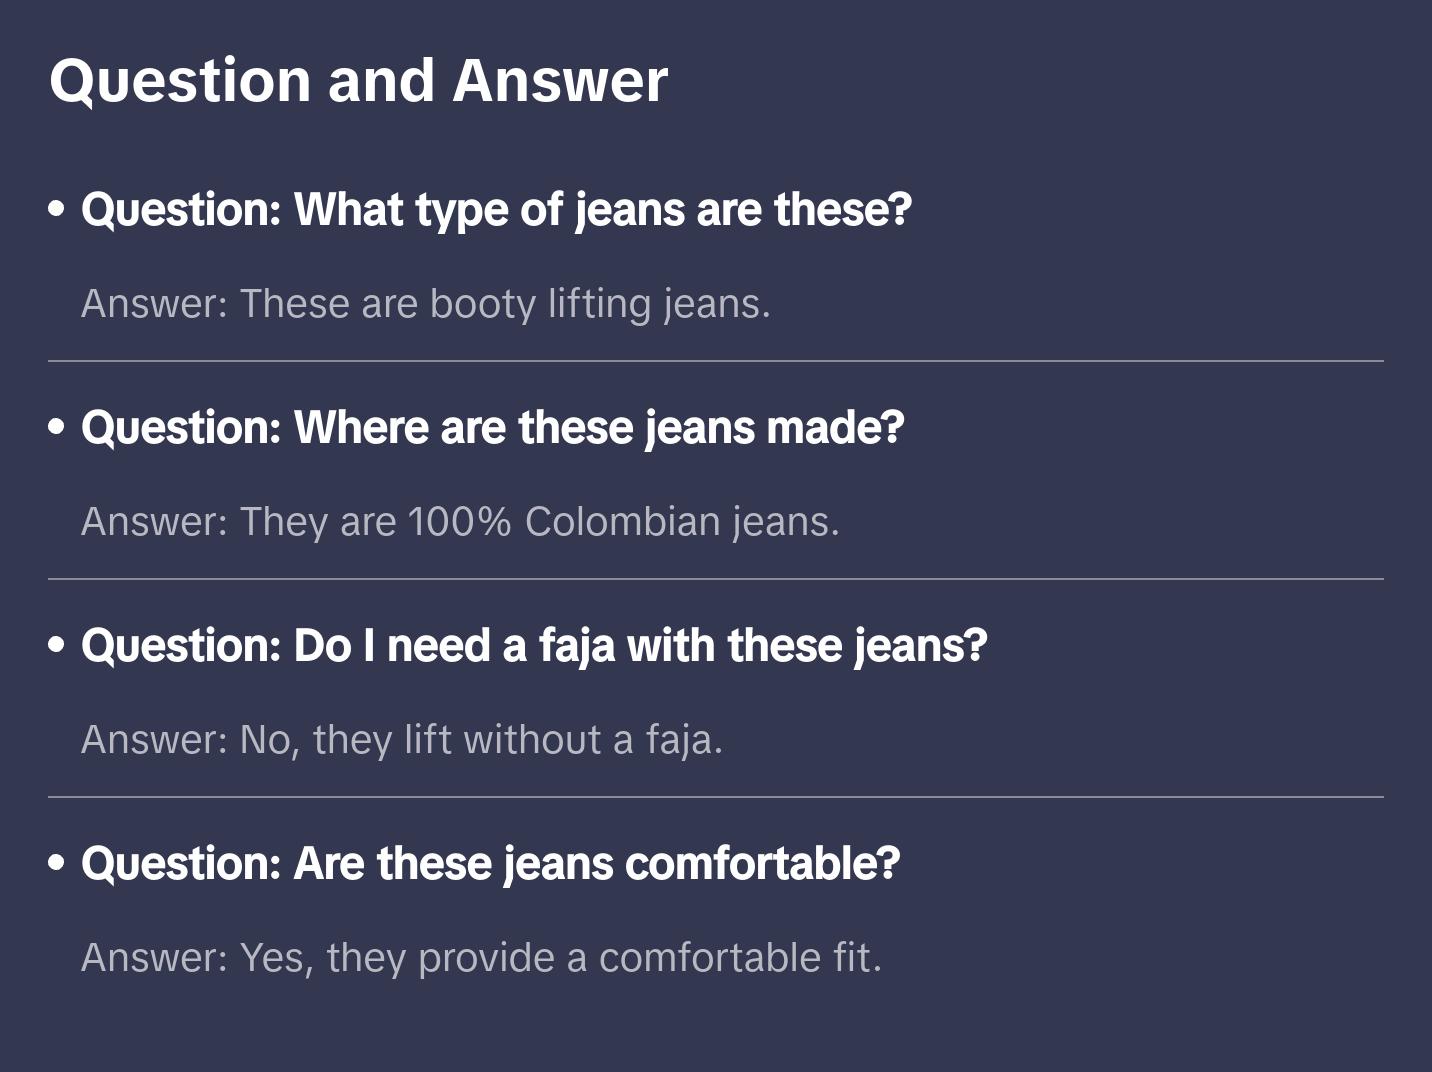The width and height of the screenshot is (1432, 1072).
Task: Click the word "comfortable?" in the last question
Action: [762, 864]
